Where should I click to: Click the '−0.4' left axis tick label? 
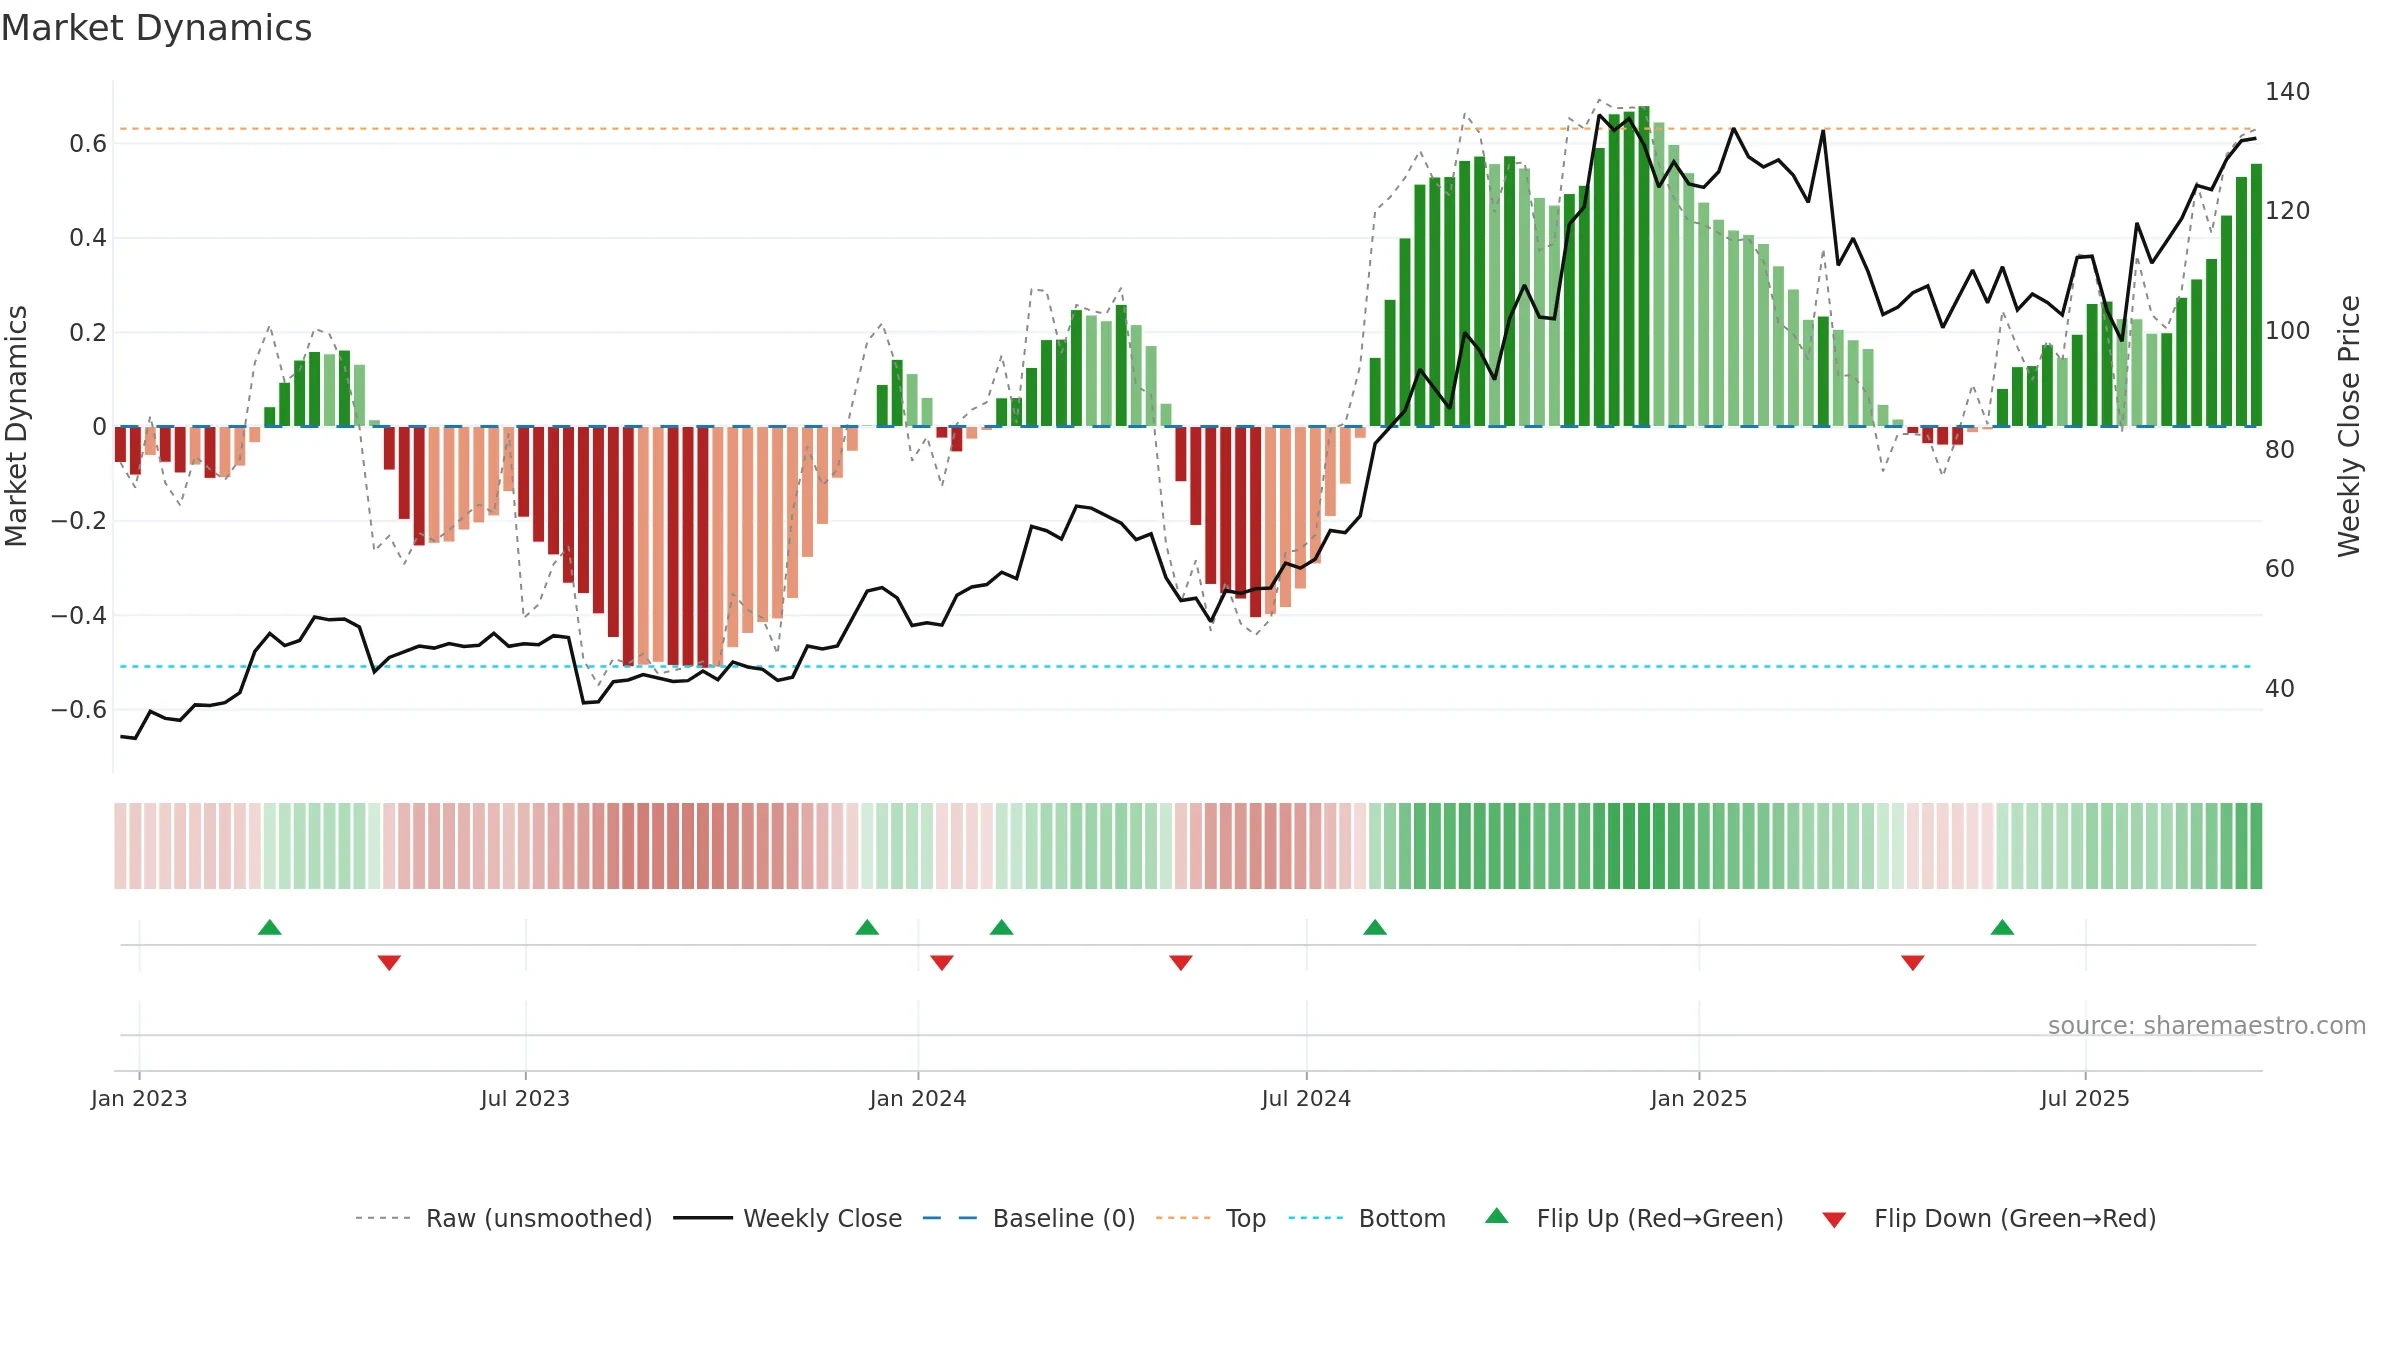[79, 615]
